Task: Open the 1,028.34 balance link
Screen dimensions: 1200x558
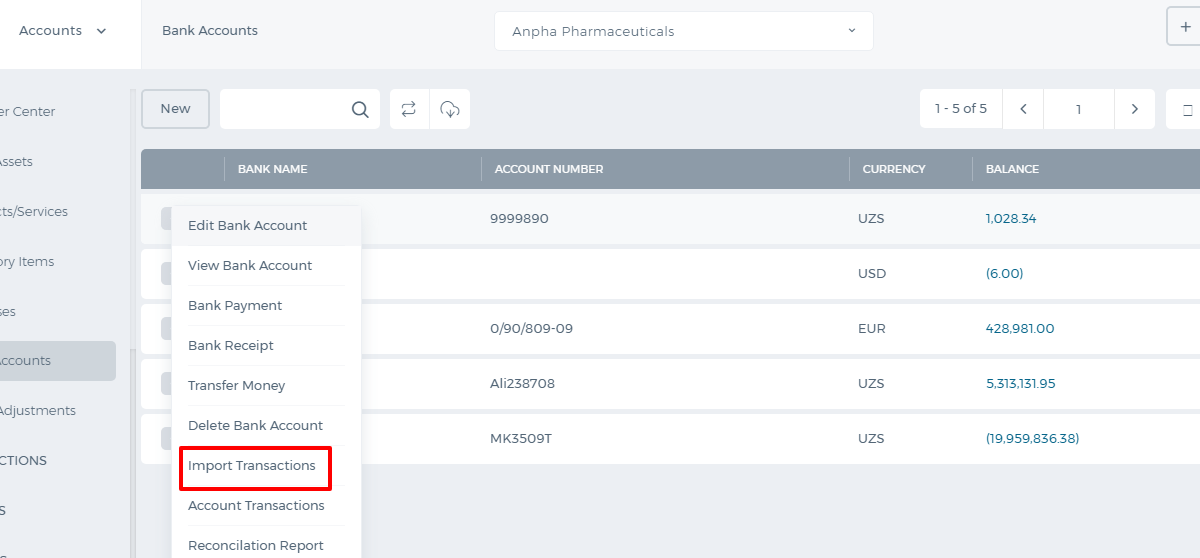Action: 1011,218
